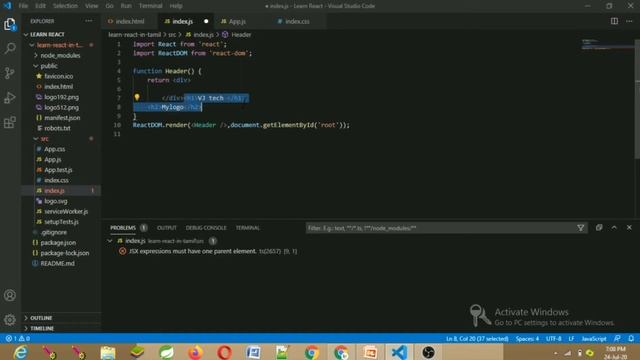The width and height of the screenshot is (640, 360).
Task: Open the Selection menu
Action: 65,6
